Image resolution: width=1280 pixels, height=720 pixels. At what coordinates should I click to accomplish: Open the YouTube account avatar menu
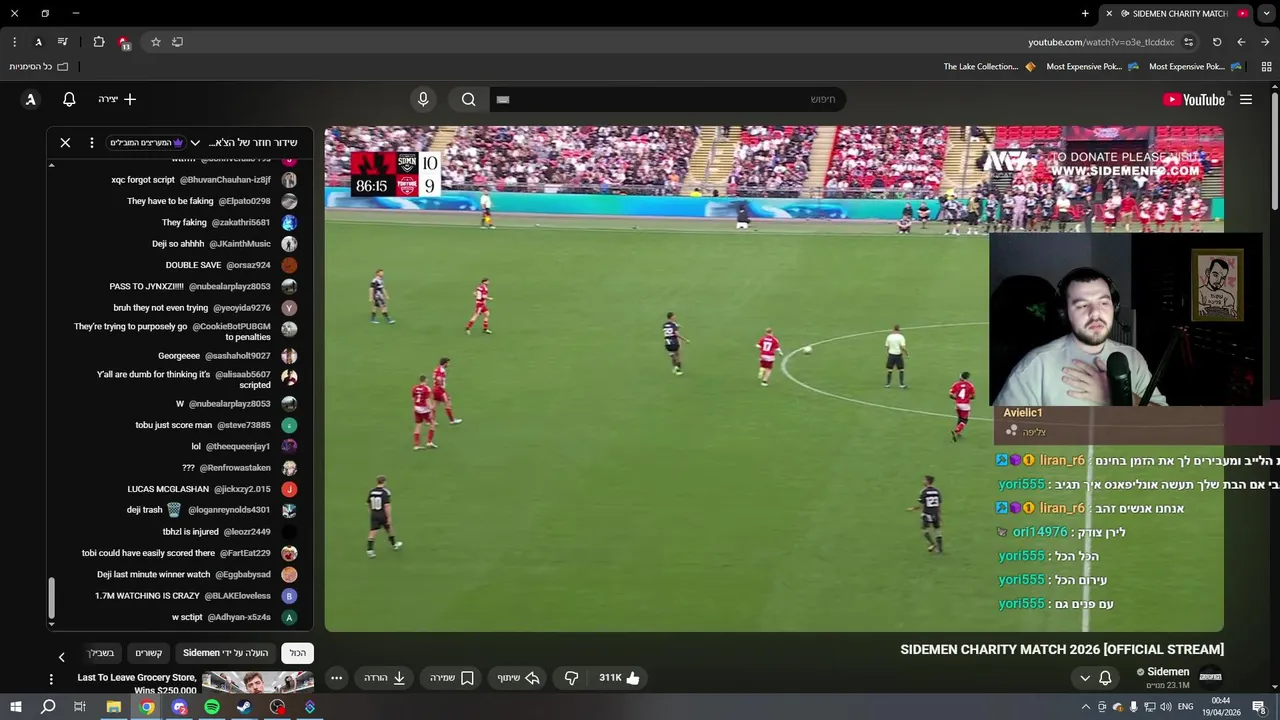click(x=31, y=99)
